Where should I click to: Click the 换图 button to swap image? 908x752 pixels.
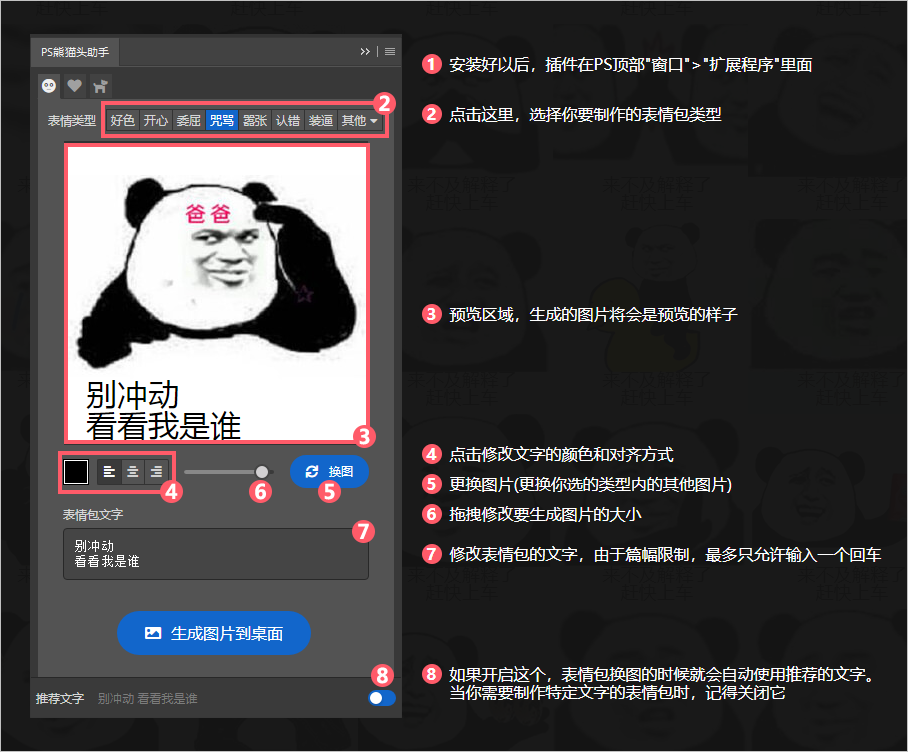(329, 472)
